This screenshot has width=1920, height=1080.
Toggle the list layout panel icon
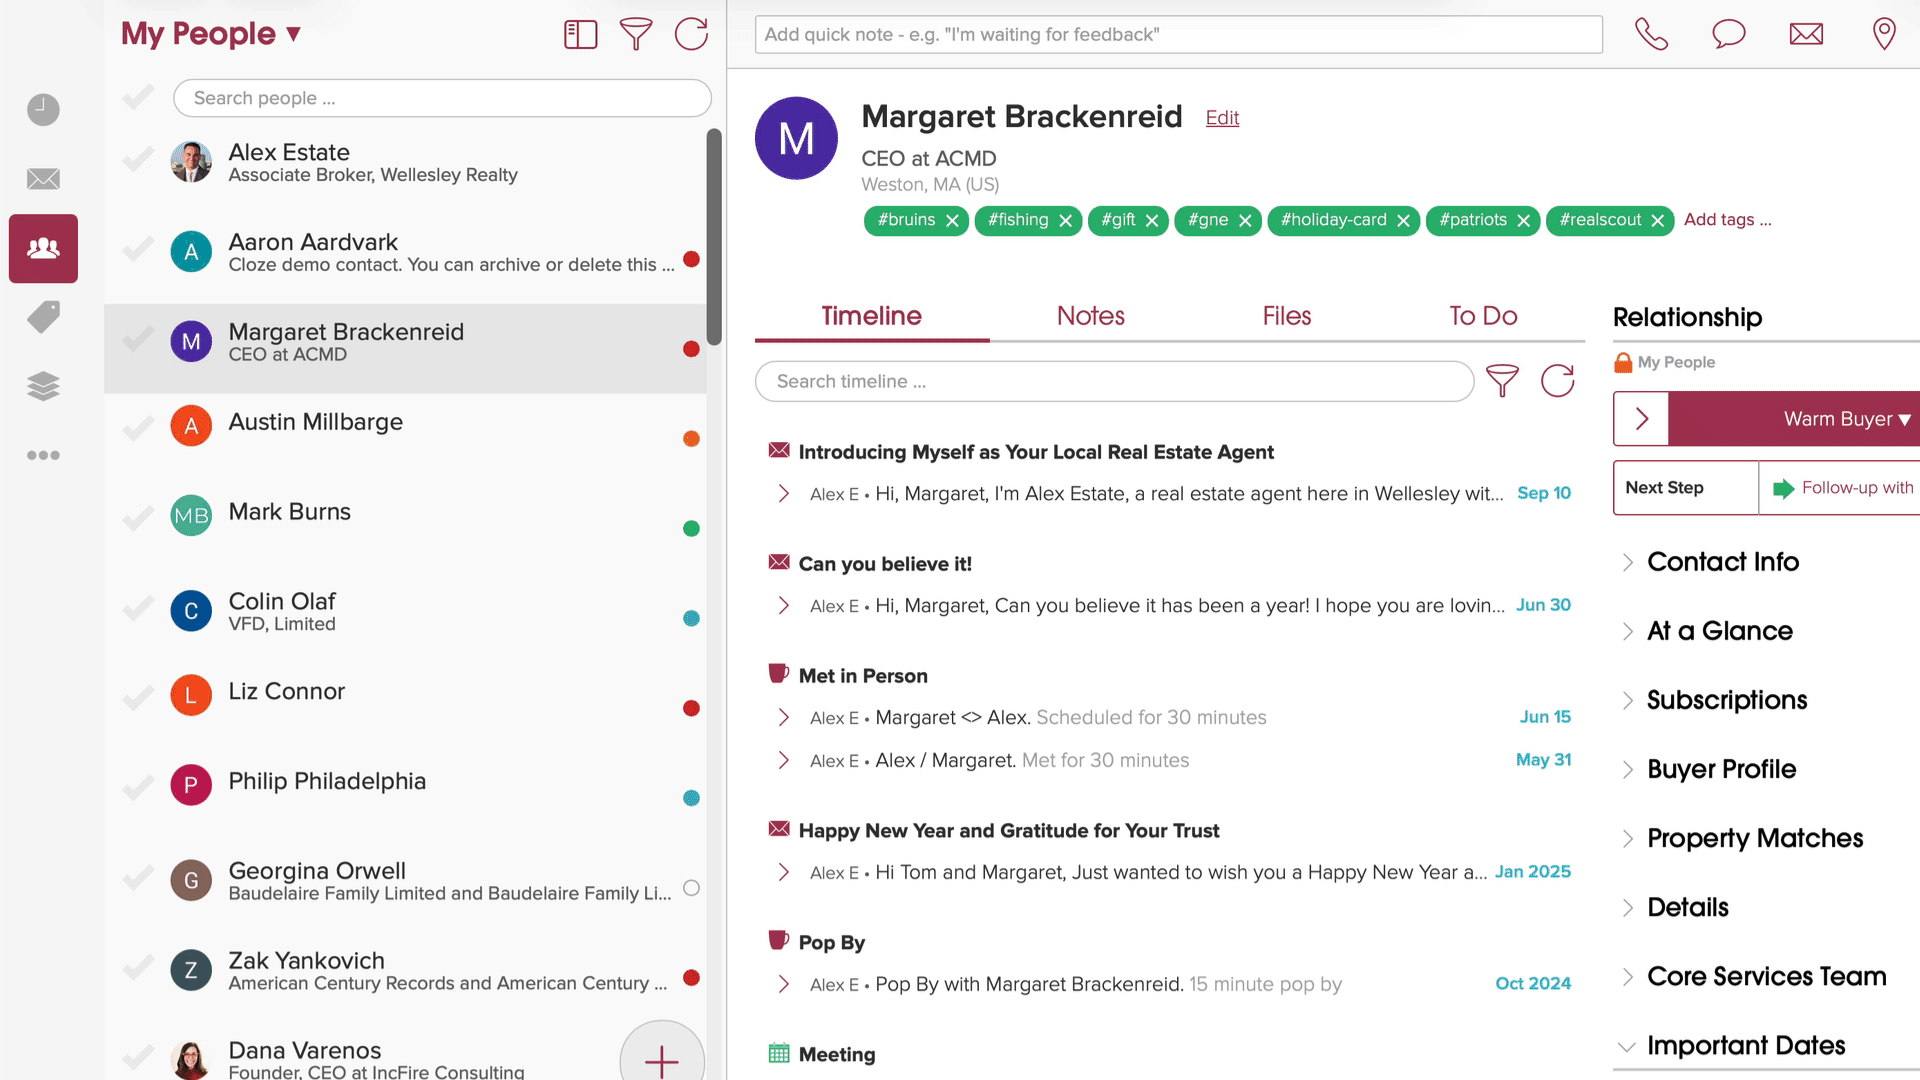point(580,34)
